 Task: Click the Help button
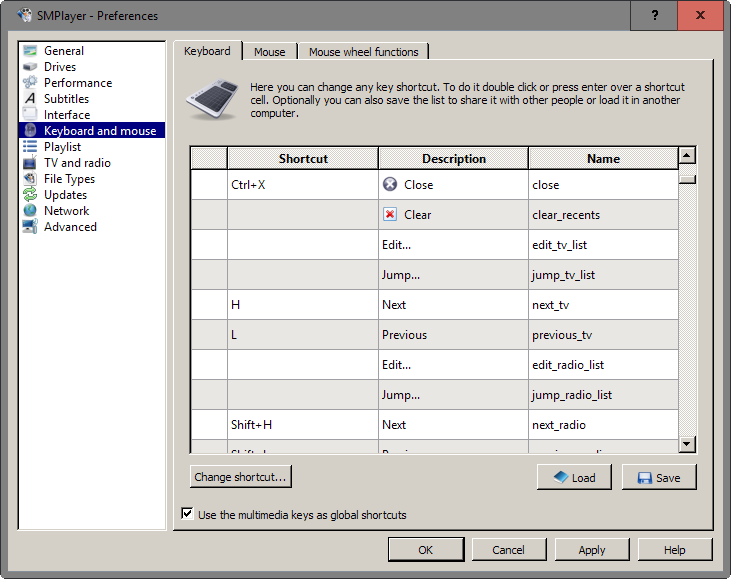tap(675, 550)
